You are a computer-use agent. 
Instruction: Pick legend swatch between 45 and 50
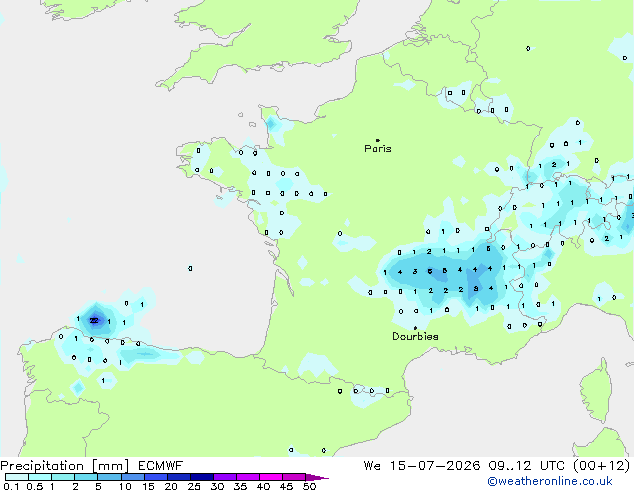click(x=294, y=477)
